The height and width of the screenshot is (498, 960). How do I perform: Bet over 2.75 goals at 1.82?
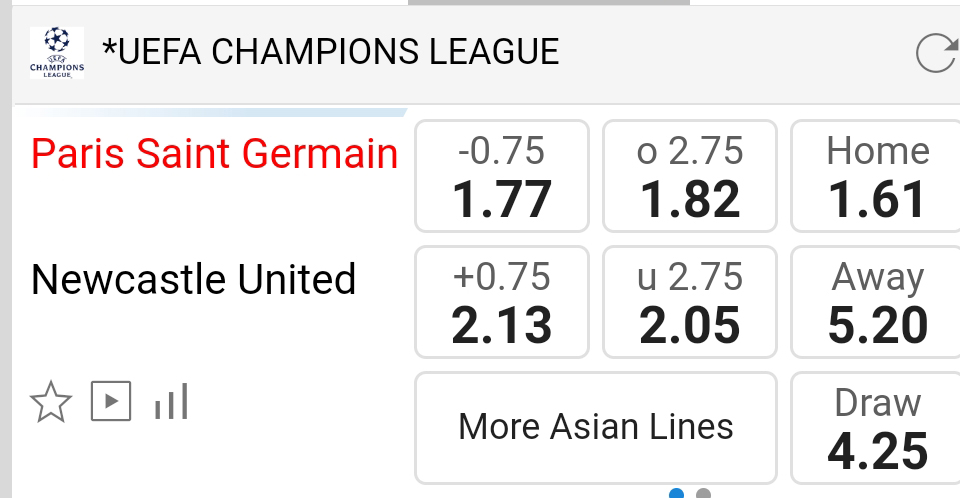point(690,176)
